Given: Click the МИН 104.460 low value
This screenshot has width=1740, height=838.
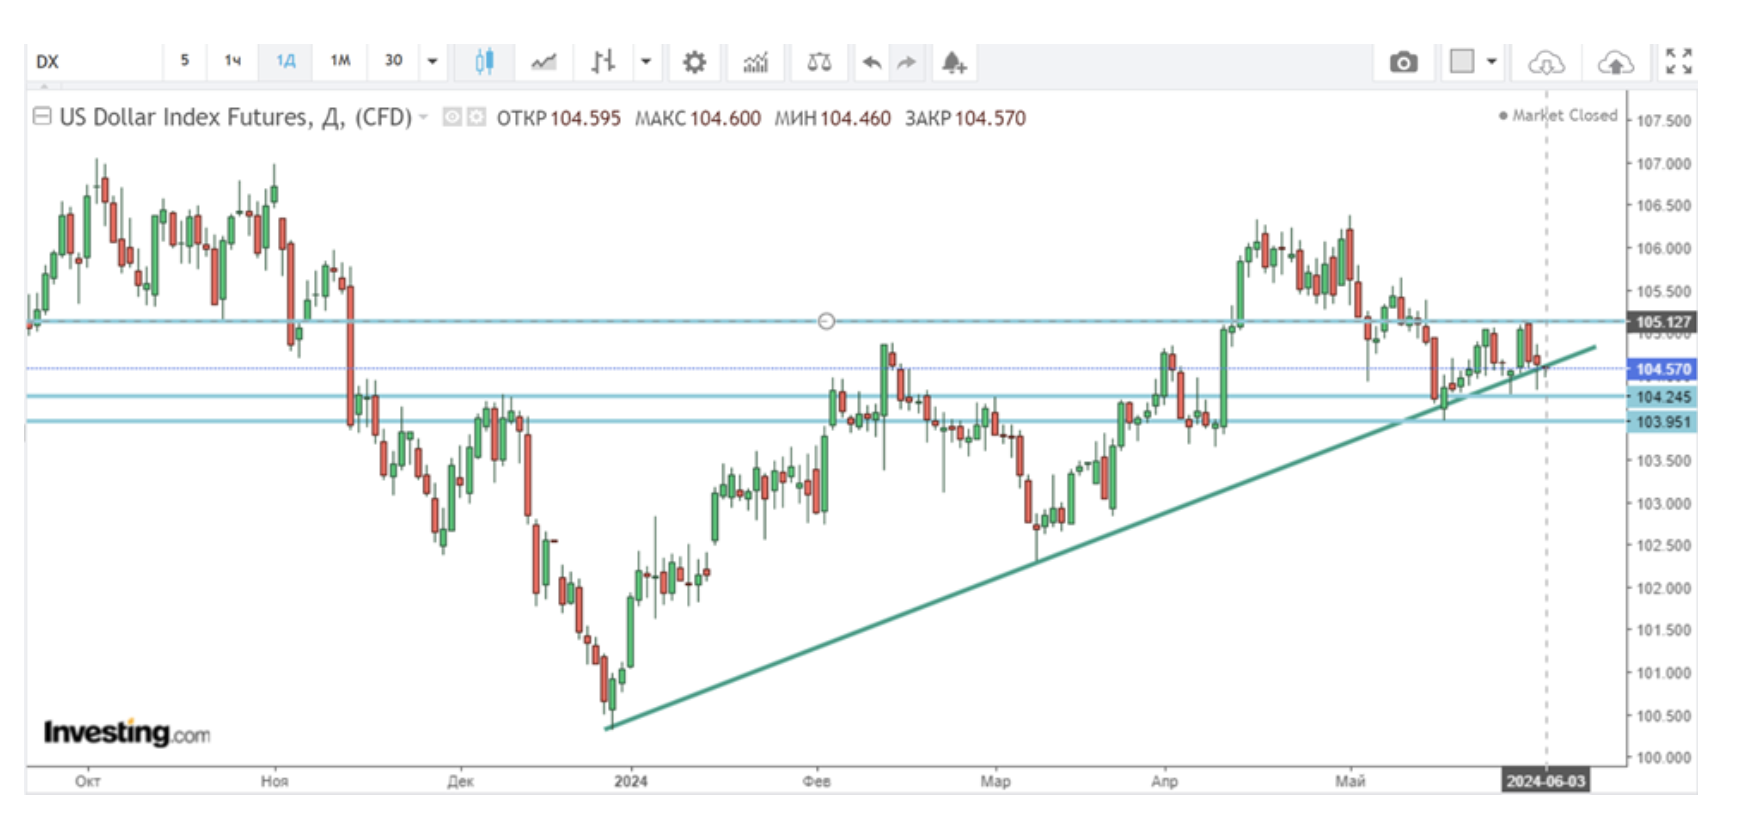Looking at the screenshot, I should point(832,118).
